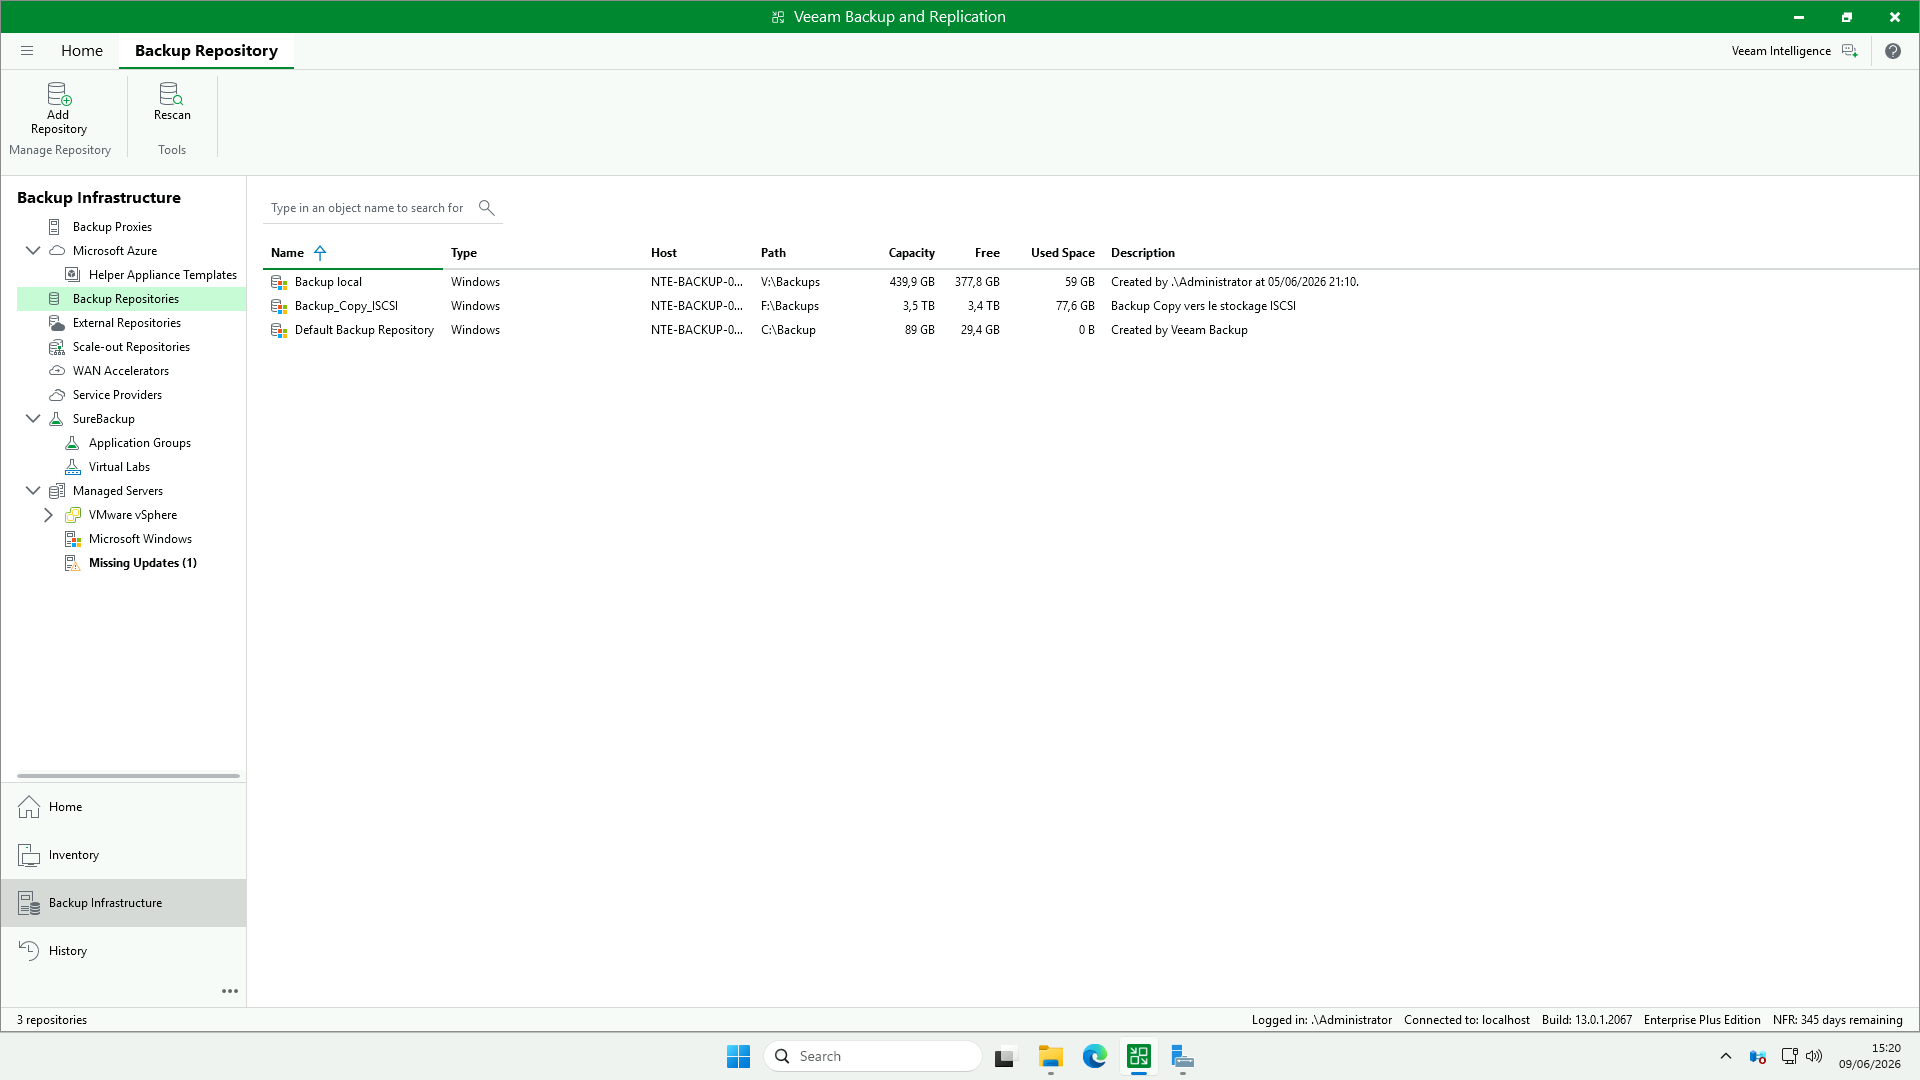Select the Missing Updates (1) tree item
The width and height of the screenshot is (1920, 1080).
click(142, 563)
